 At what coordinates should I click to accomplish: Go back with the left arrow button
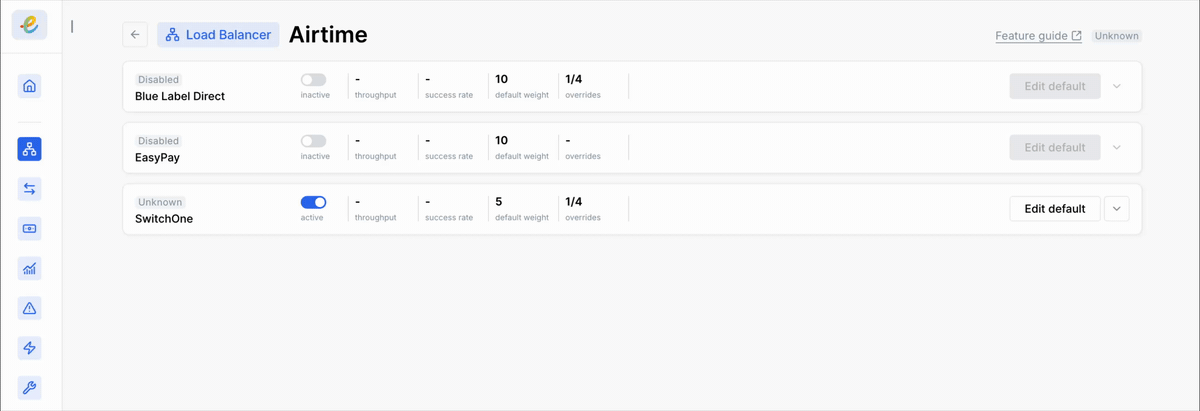tap(135, 35)
